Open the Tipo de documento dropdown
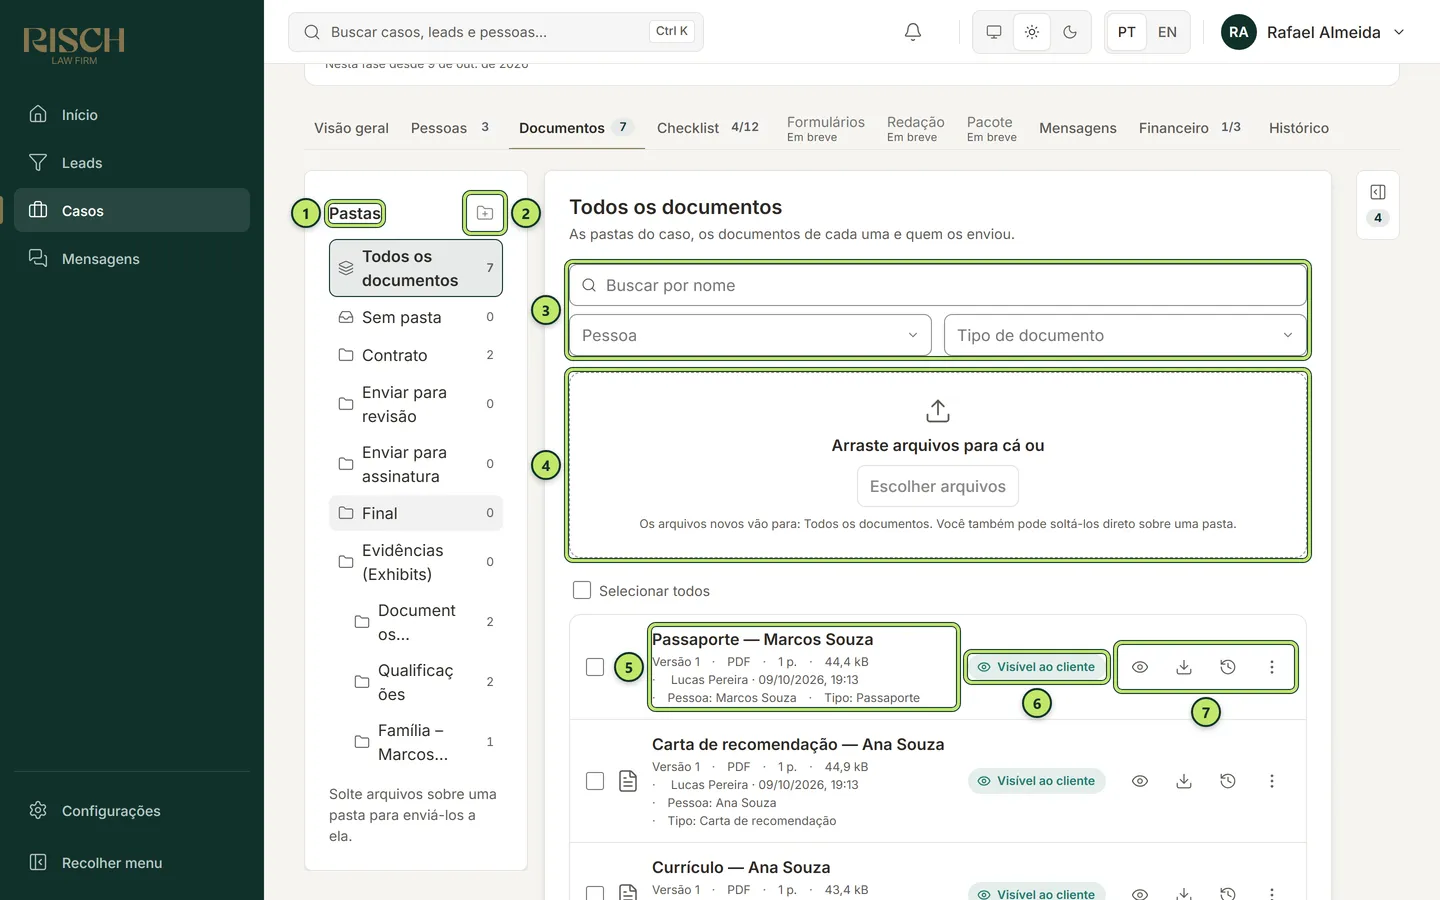 (x=1125, y=335)
